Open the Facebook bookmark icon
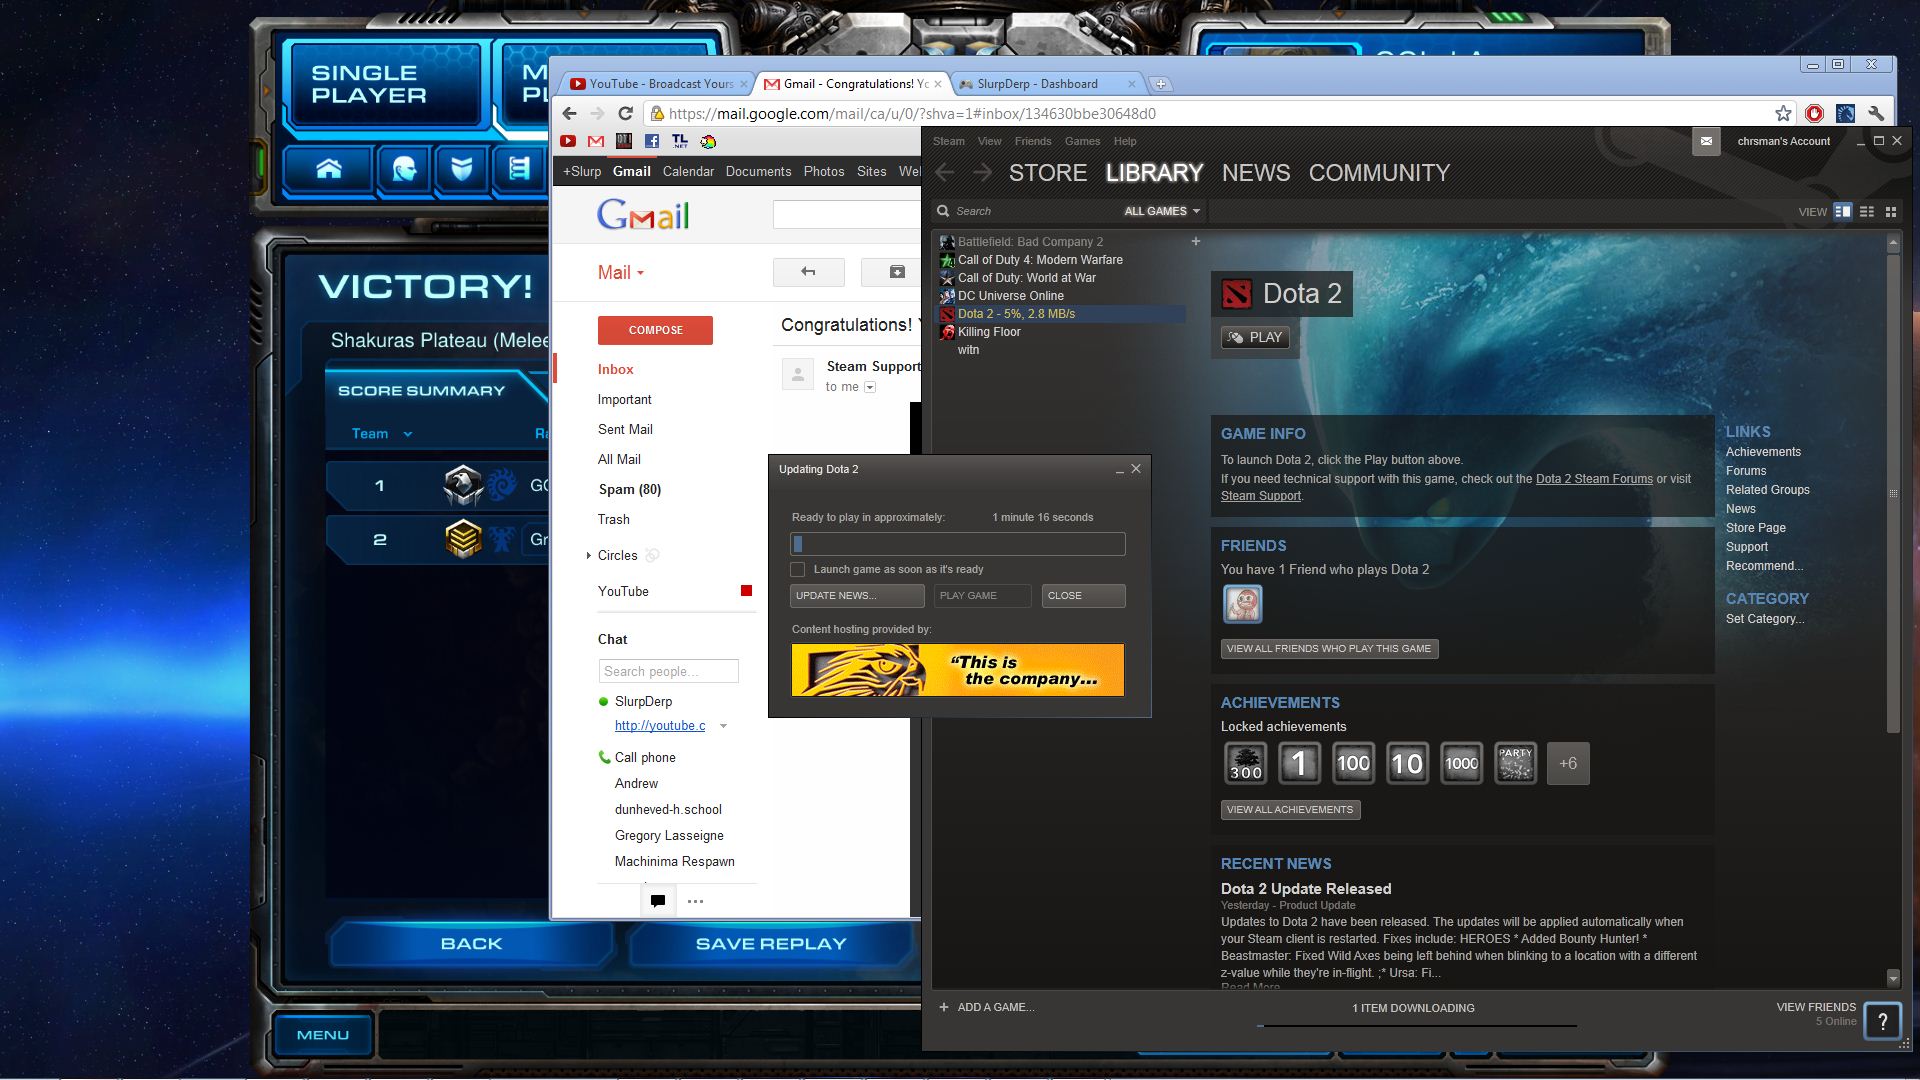 point(652,141)
